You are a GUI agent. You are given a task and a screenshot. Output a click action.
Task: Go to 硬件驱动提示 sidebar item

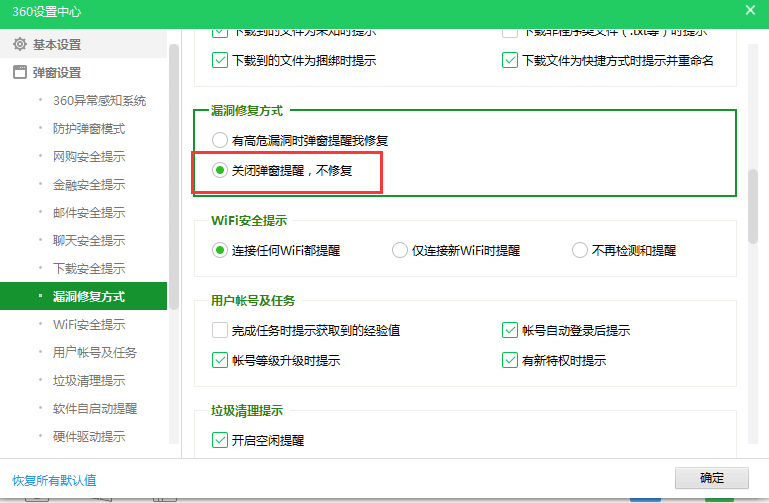89,436
